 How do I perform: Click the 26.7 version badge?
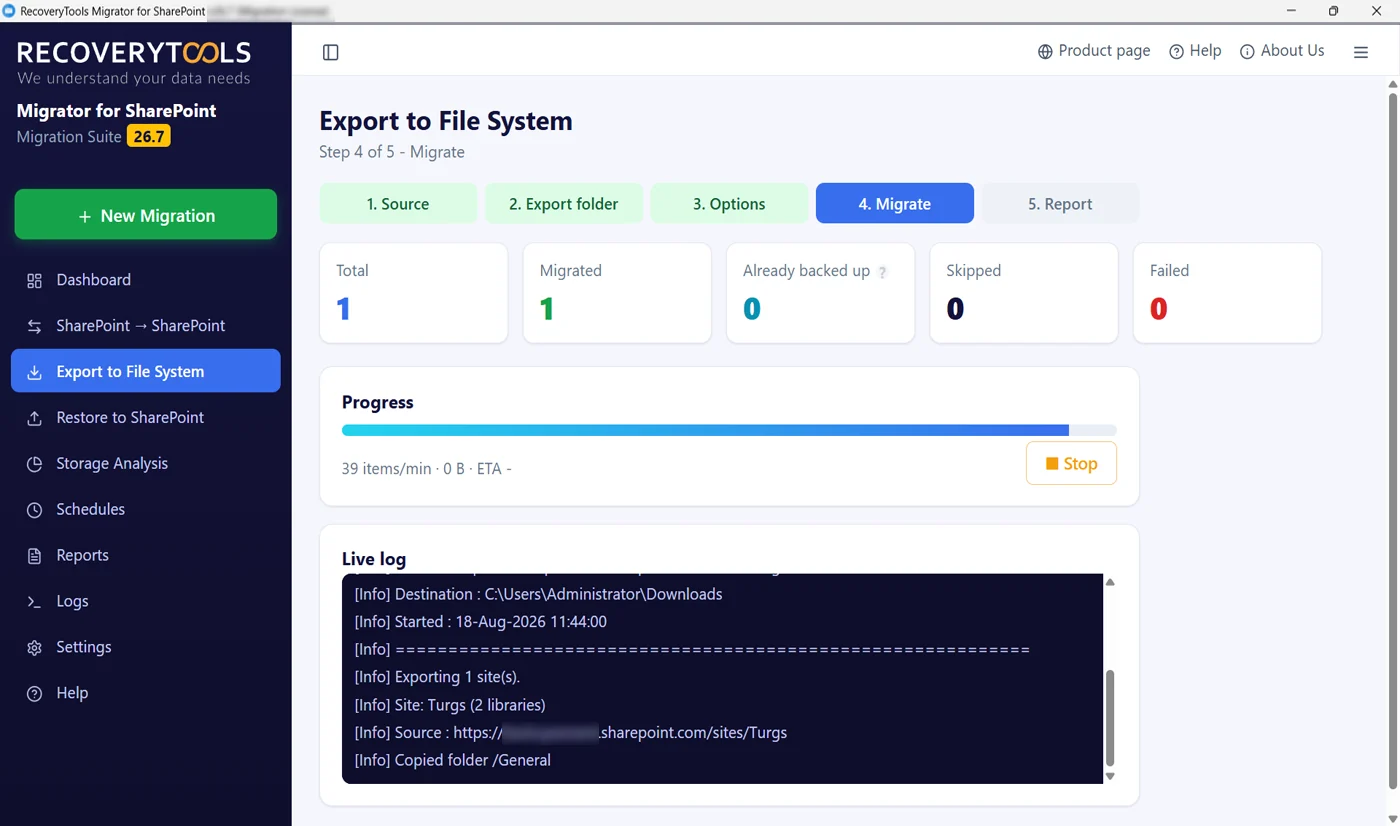tap(148, 136)
